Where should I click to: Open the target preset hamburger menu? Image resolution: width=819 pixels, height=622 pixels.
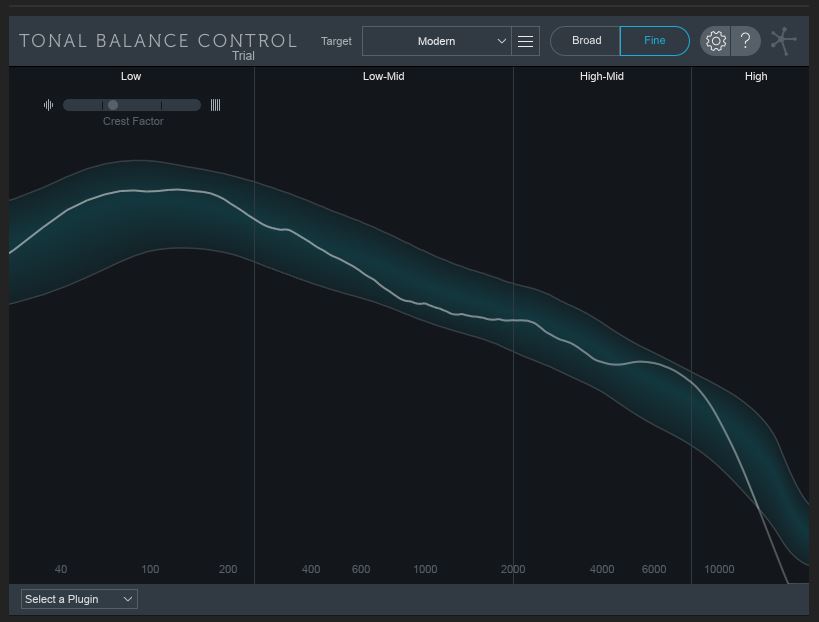click(x=525, y=41)
